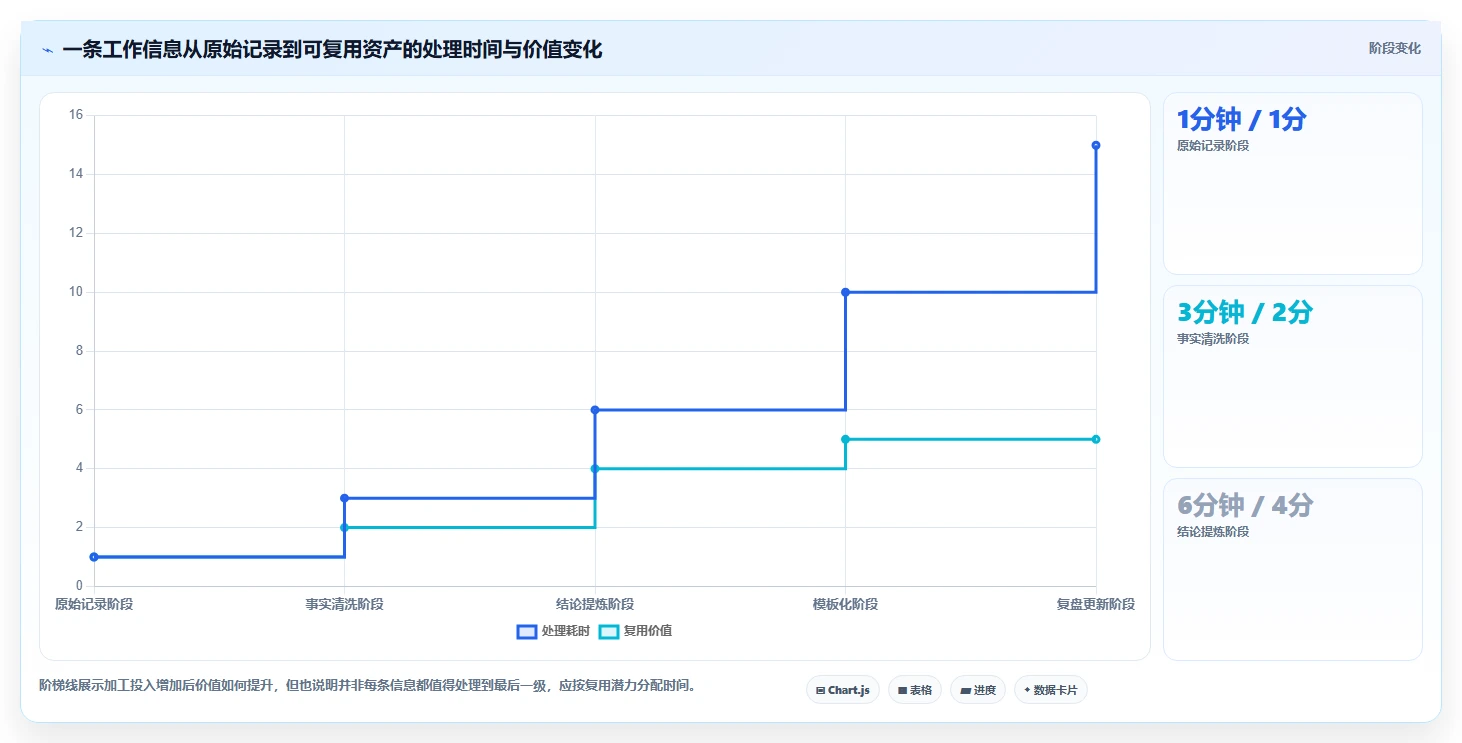1462x743 pixels.
Task: Click the Chart.js tag button
Action: [x=843, y=690]
